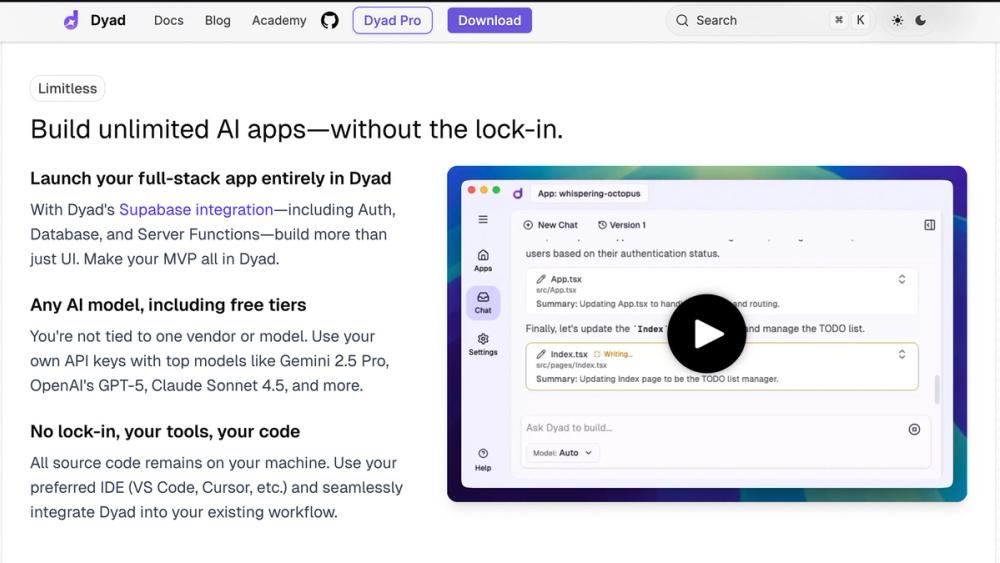Click the Dyad Pro button
The width and height of the screenshot is (1000, 563).
392,20
